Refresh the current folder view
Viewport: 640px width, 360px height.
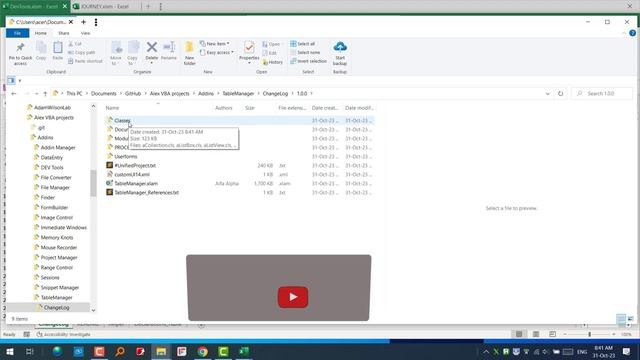click(560, 93)
